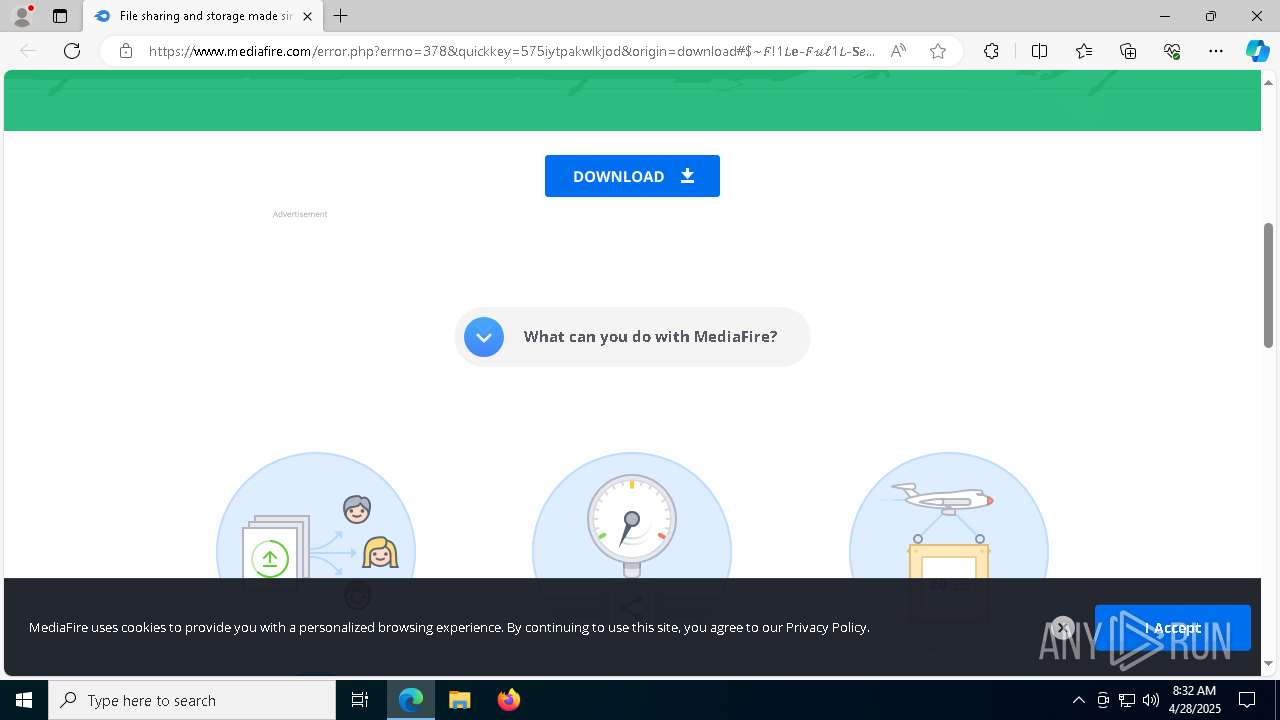Image resolution: width=1280 pixels, height=720 pixels.
Task: Open File Explorer from the taskbar
Action: click(460, 700)
